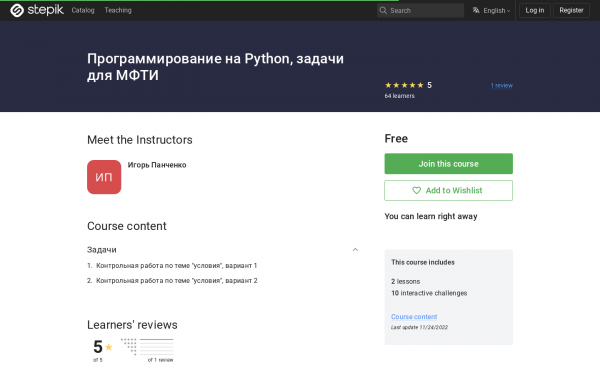Click the review rating distribution bars
This screenshot has width=600, height=375.
click(x=157, y=347)
